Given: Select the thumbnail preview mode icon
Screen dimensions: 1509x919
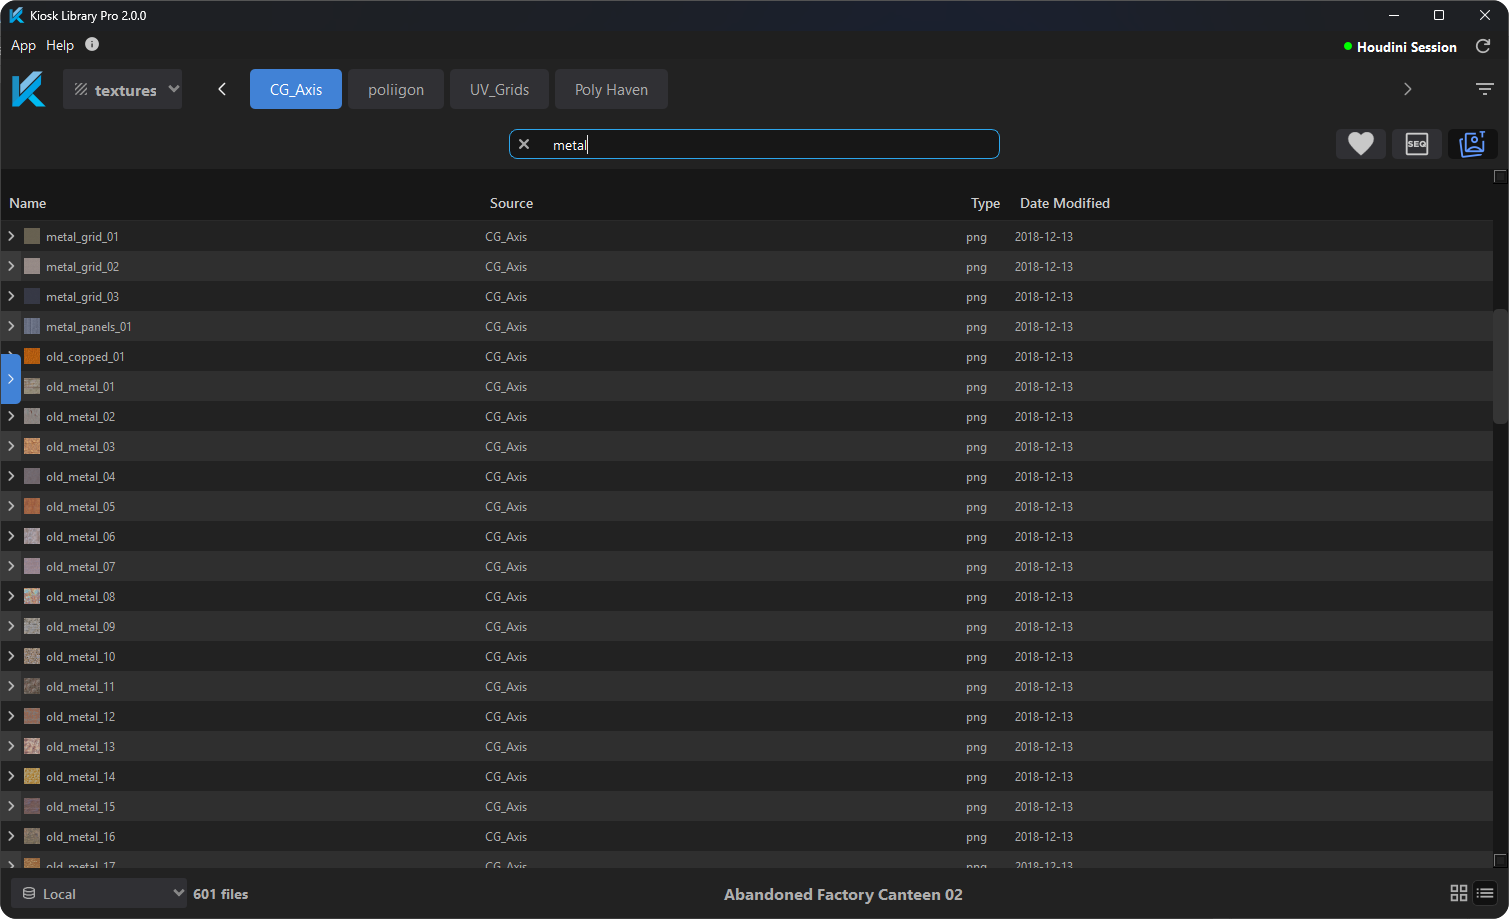Looking at the screenshot, I should coord(1472,143).
